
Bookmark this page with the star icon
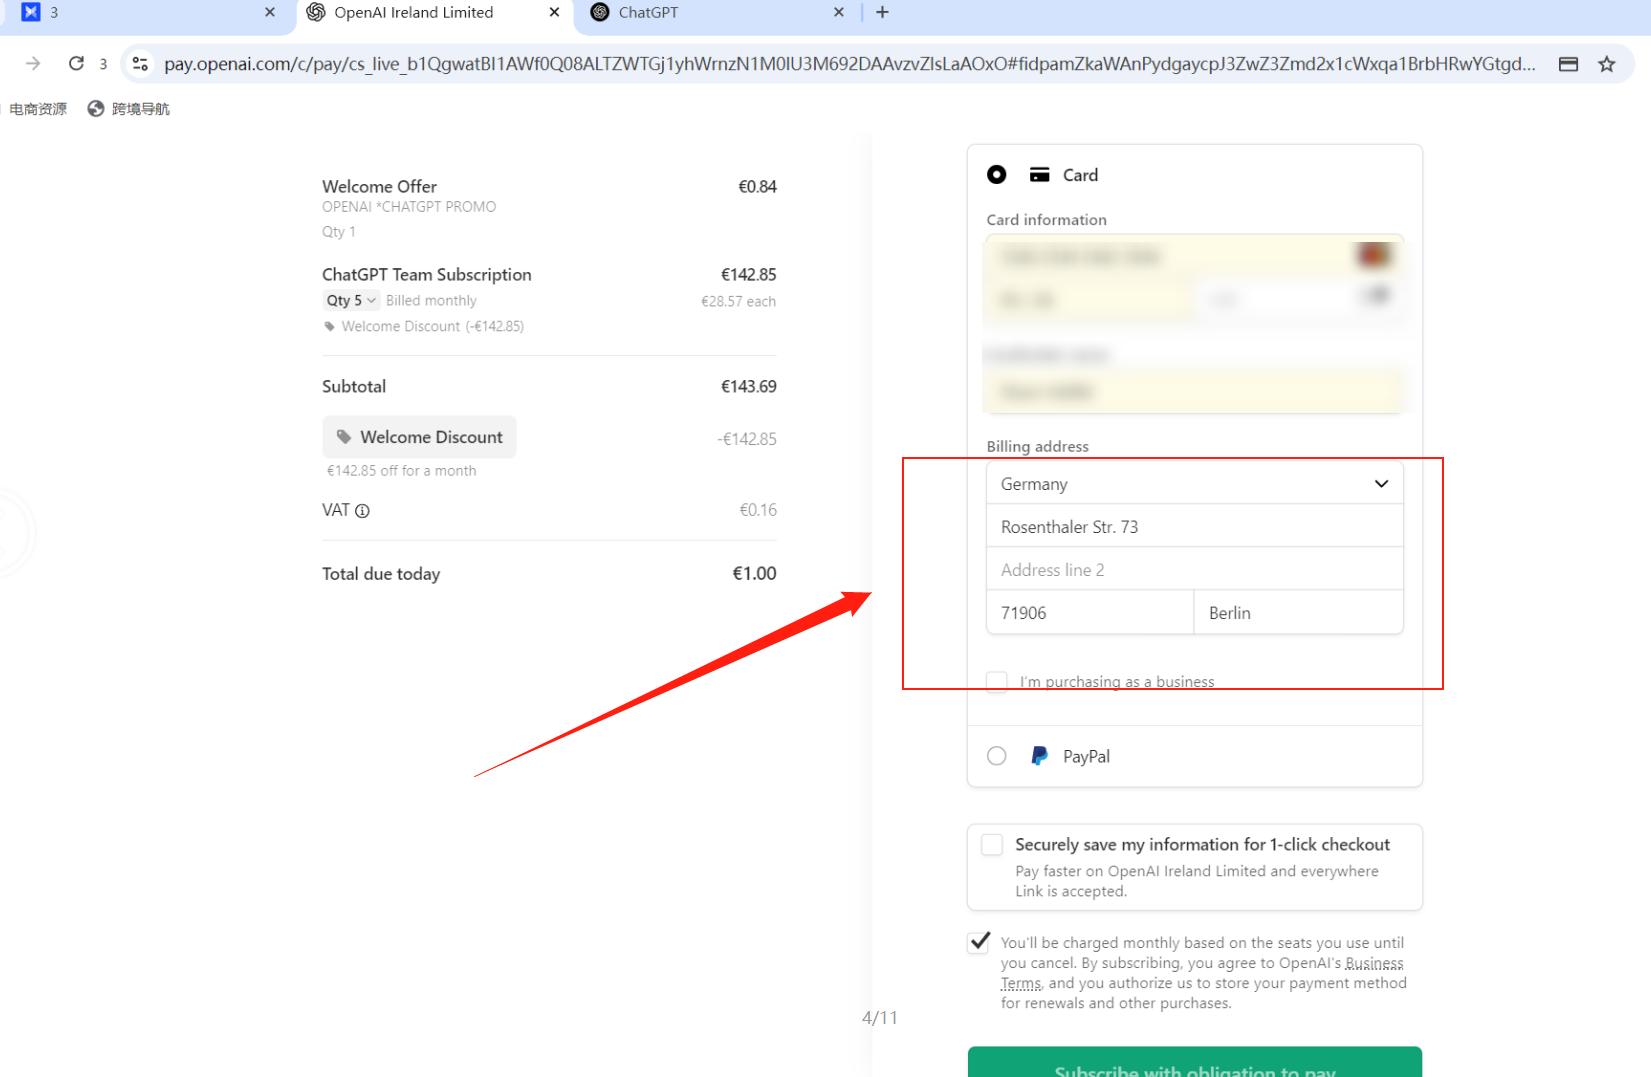(1606, 64)
